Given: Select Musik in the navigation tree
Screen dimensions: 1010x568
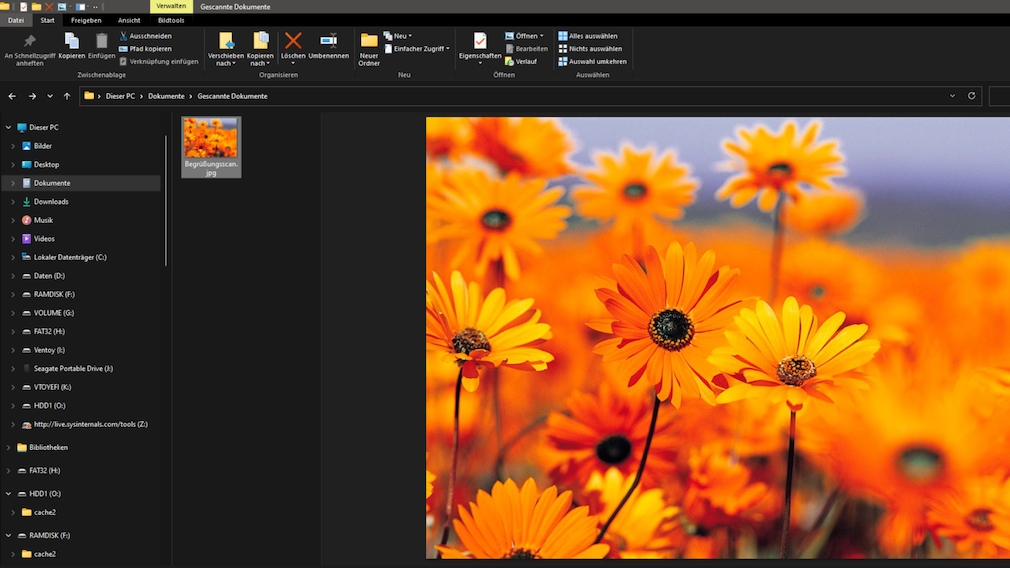Looking at the screenshot, I should (x=43, y=220).
